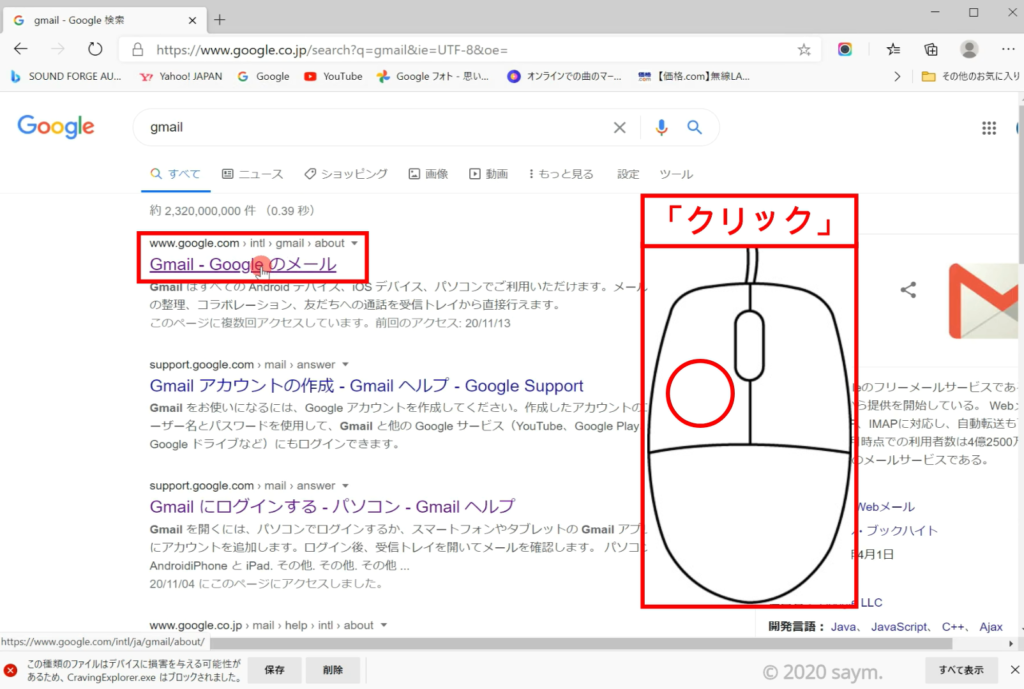Expand arrow next to first support.google.com result
This screenshot has width=1024, height=689.
(x=345, y=364)
